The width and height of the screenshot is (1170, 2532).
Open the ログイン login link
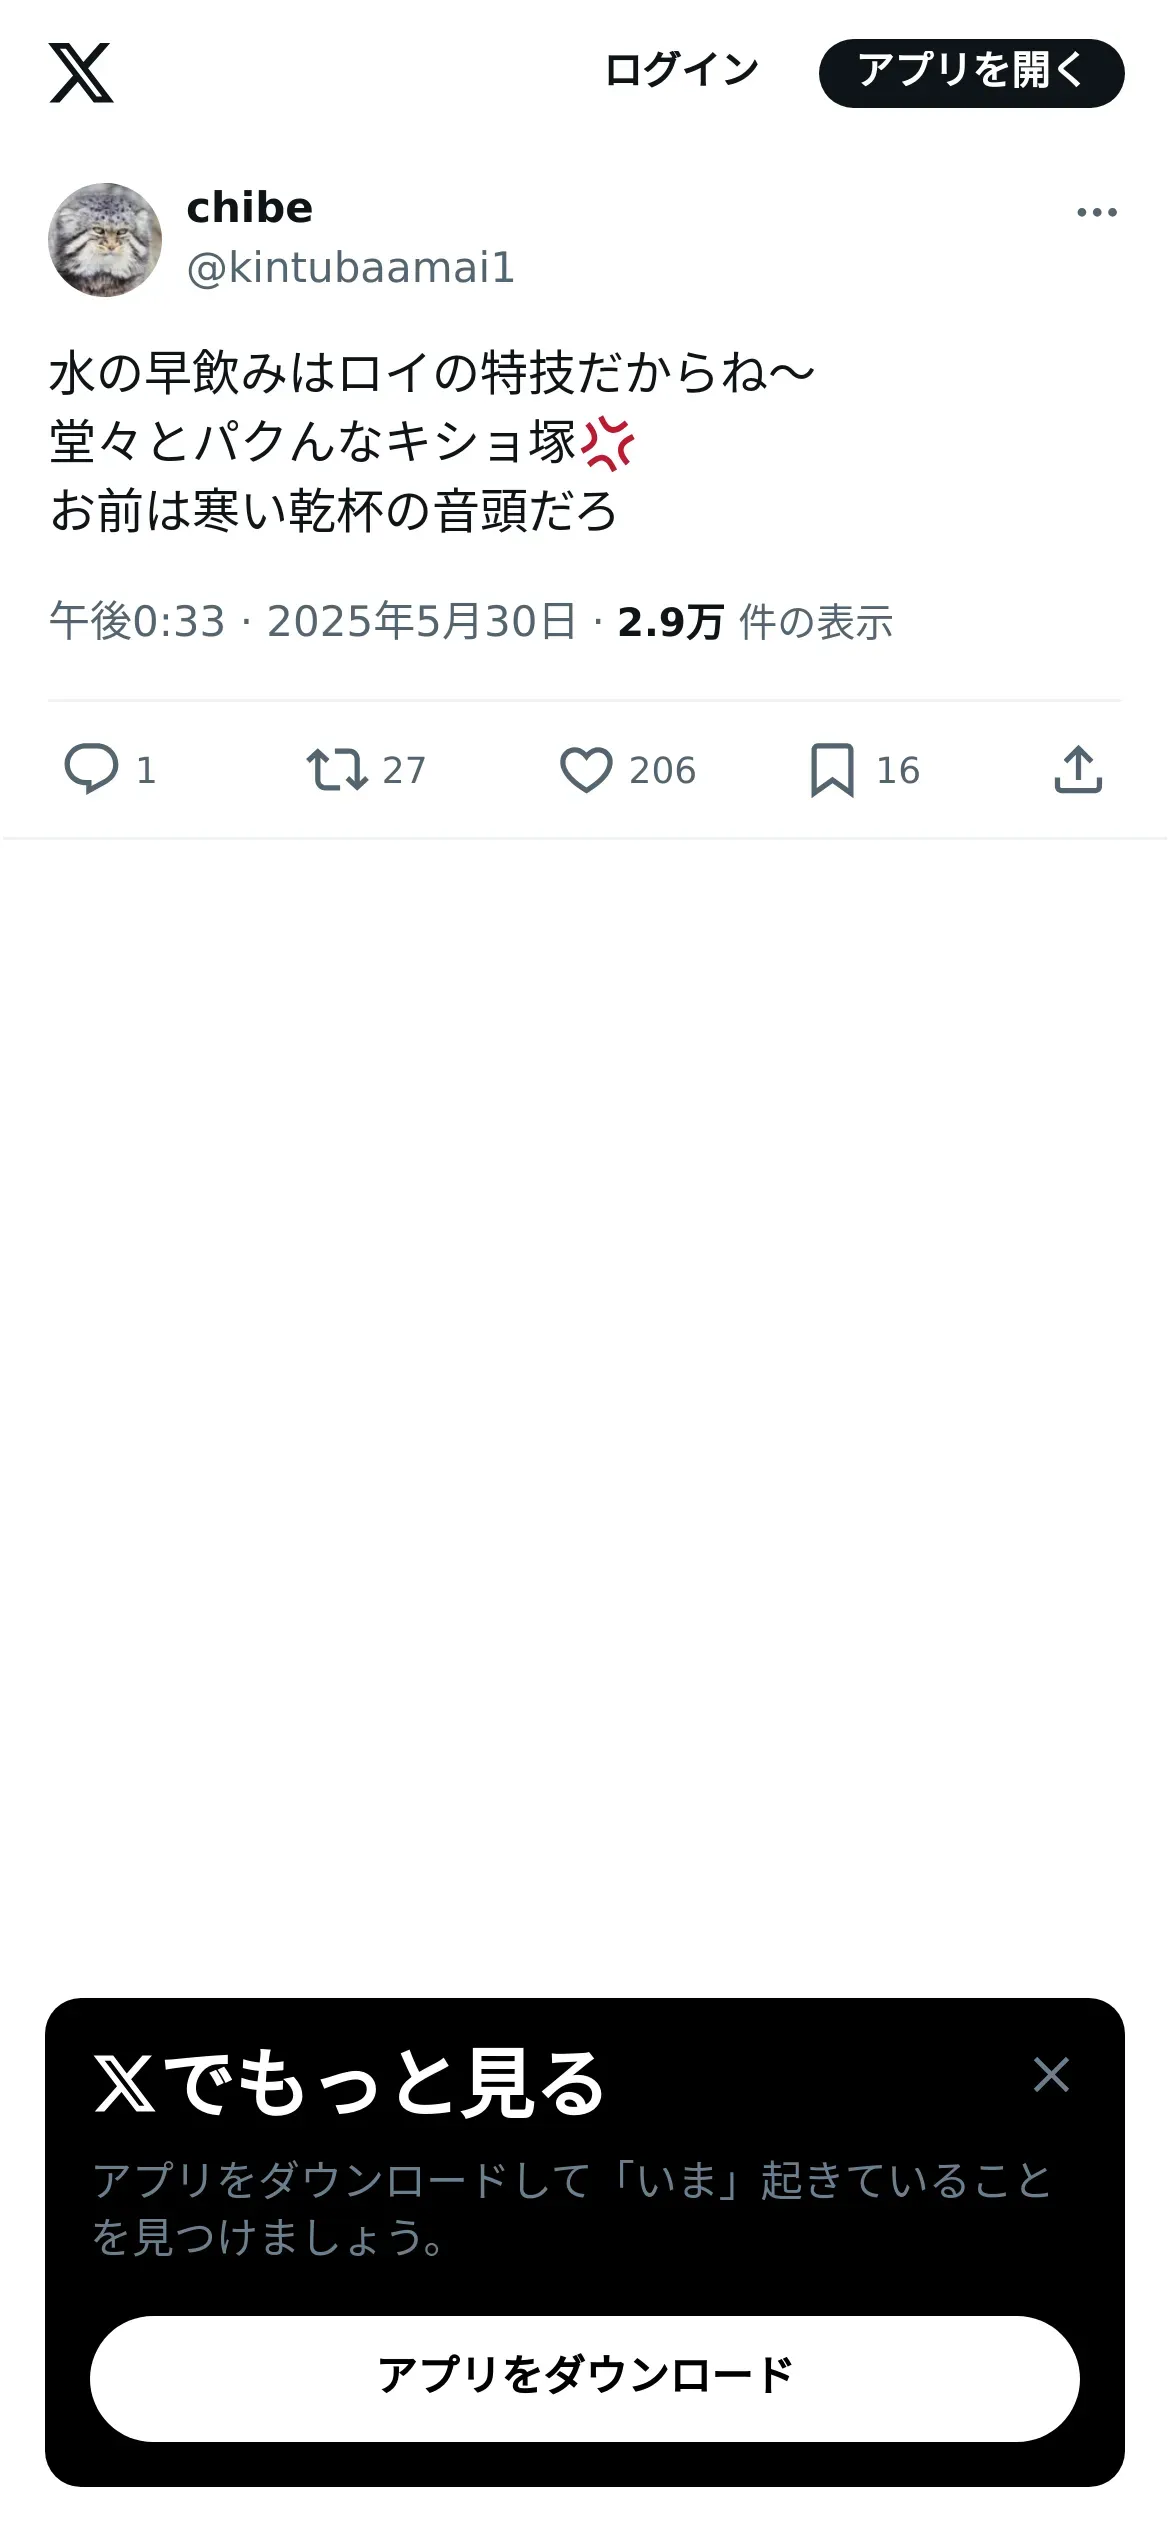(682, 72)
